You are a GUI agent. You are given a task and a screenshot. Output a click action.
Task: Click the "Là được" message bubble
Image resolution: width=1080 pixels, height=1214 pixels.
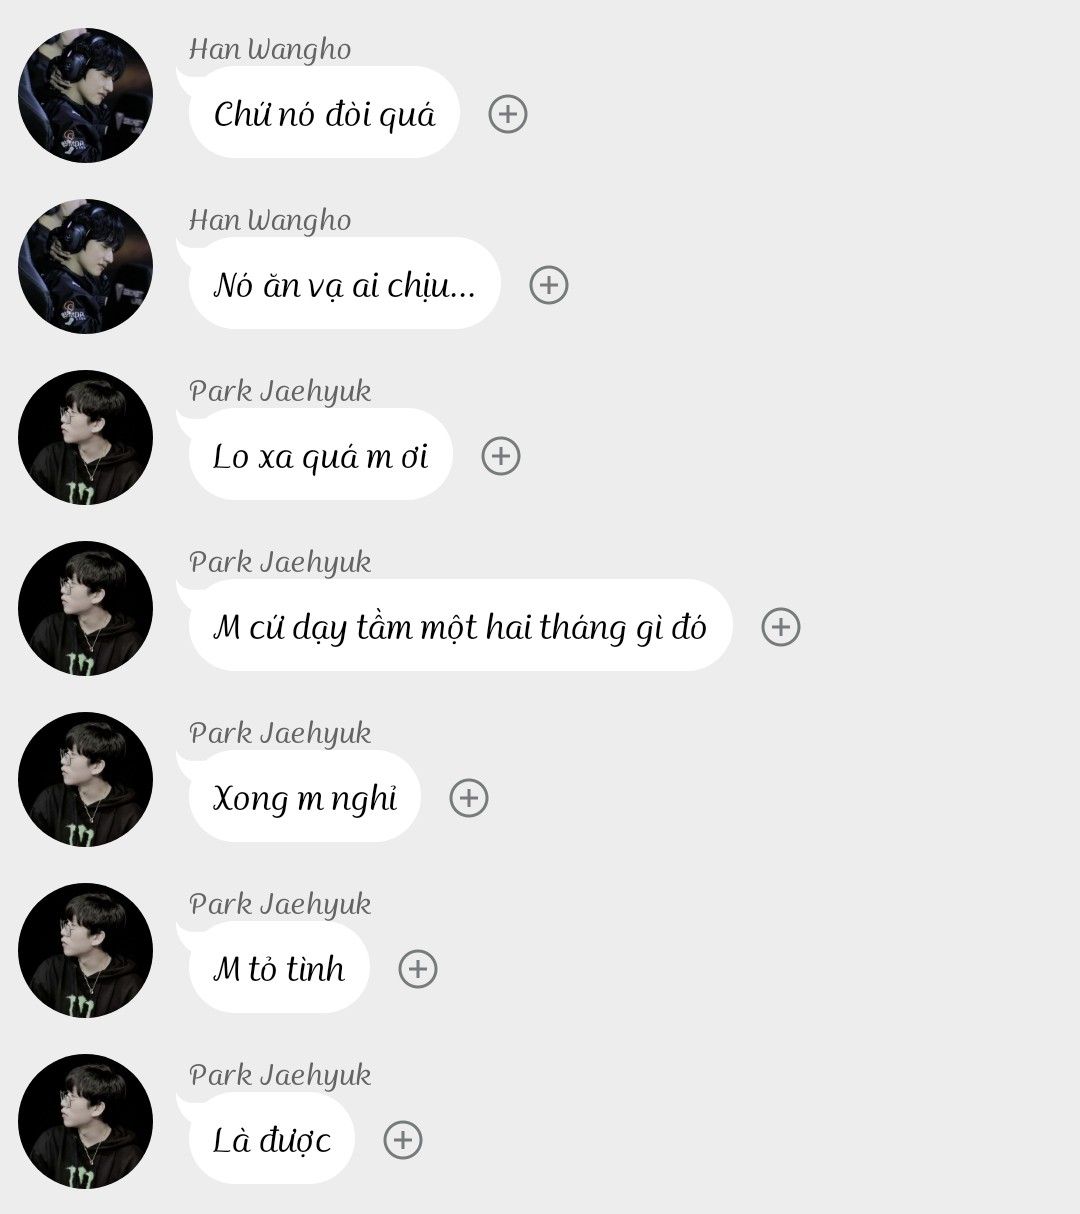pos(272,1140)
